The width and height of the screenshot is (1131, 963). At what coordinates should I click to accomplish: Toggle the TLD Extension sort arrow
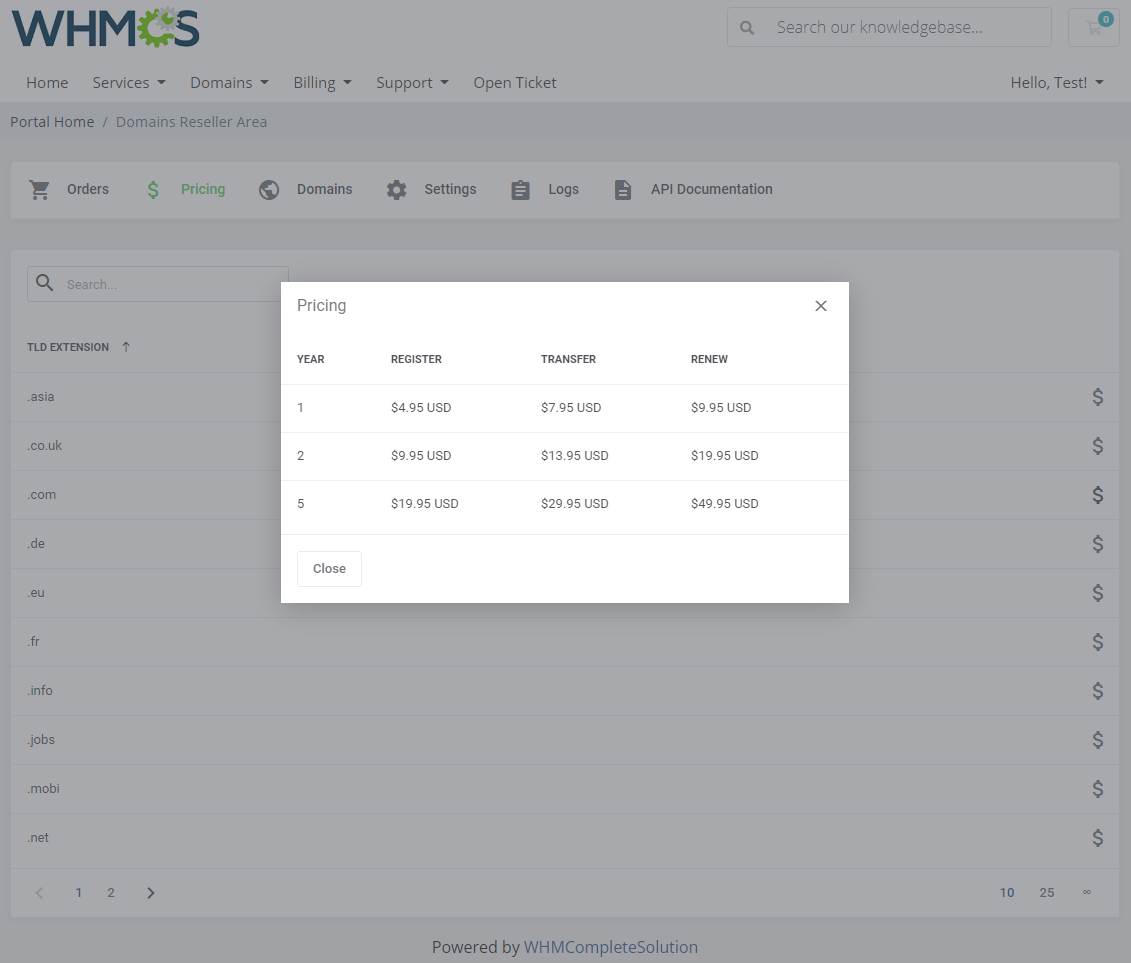[126, 347]
